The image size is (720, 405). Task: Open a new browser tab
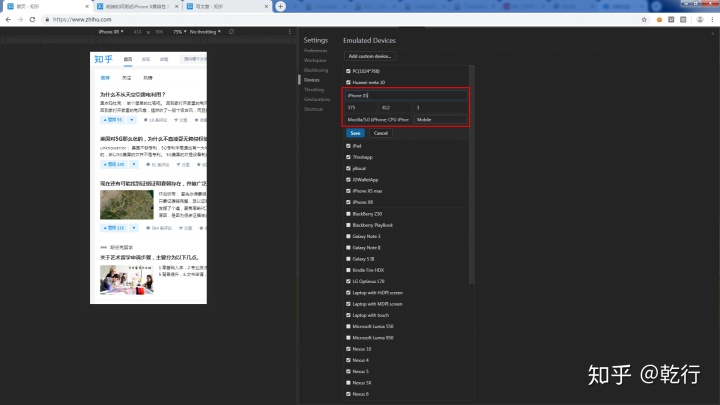[x=280, y=6]
